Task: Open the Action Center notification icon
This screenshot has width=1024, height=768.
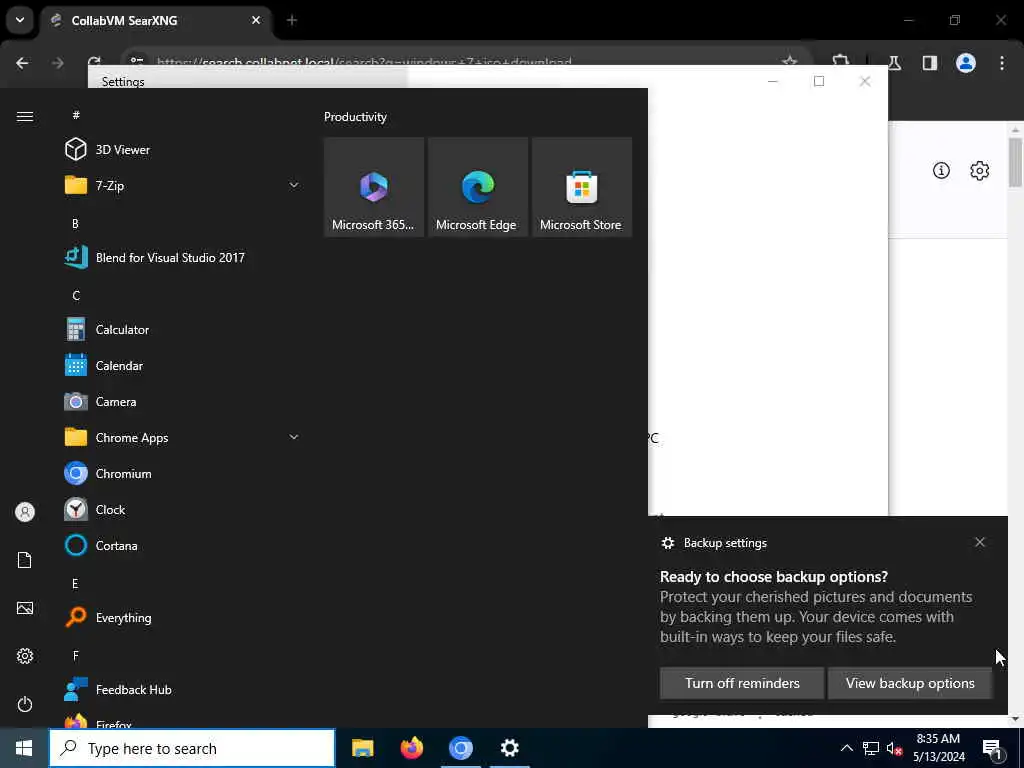Action: (993, 748)
